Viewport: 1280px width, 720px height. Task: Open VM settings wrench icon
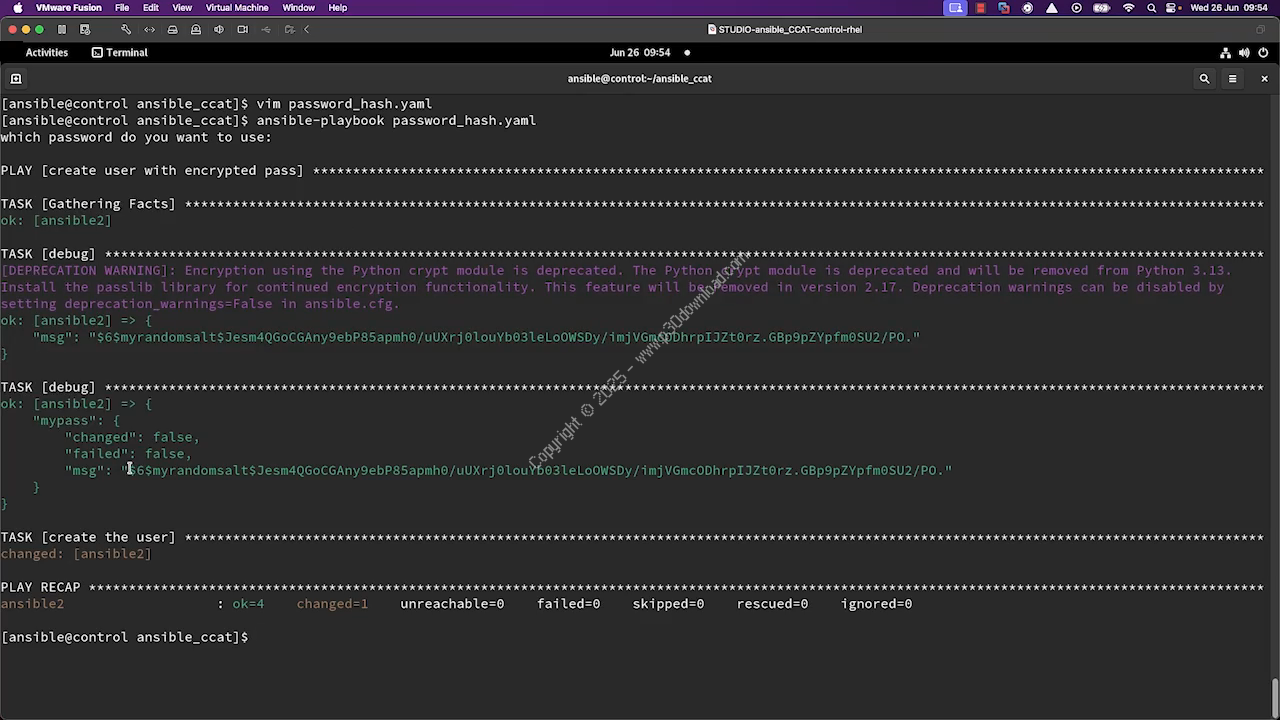pos(125,29)
